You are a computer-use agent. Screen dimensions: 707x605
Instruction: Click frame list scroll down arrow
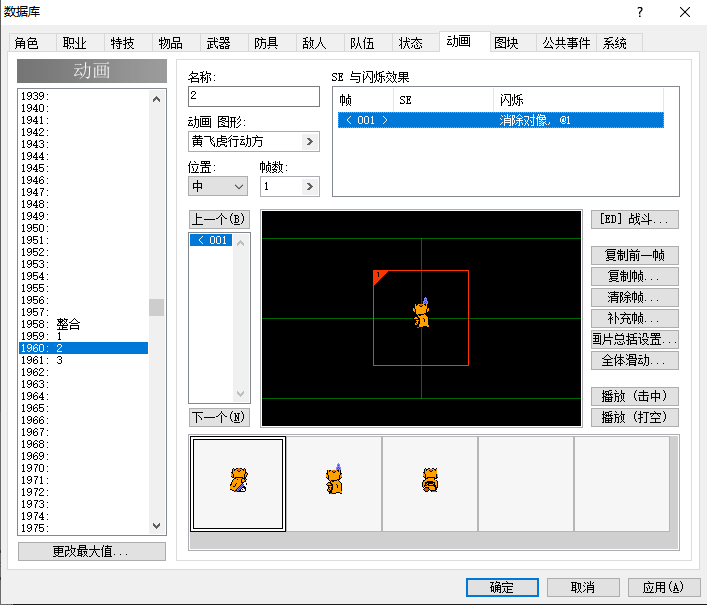pos(241,394)
